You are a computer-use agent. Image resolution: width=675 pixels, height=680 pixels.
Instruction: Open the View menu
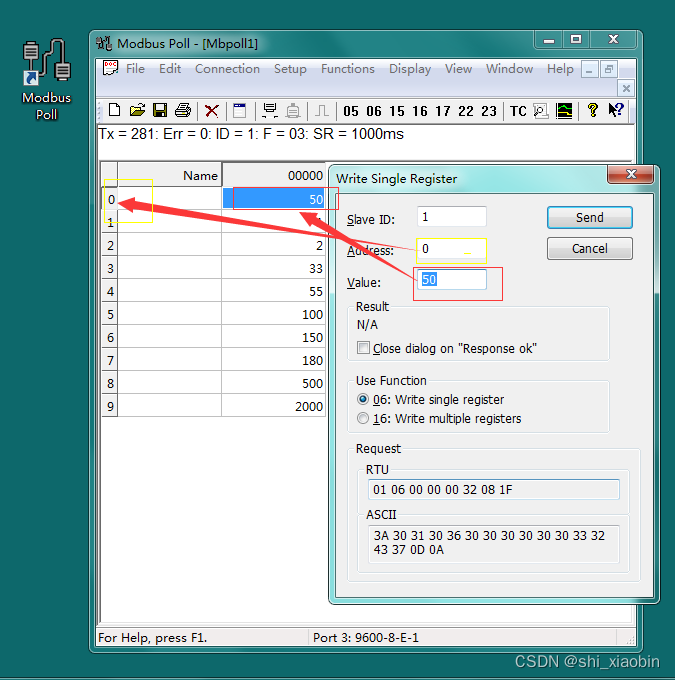pos(458,69)
